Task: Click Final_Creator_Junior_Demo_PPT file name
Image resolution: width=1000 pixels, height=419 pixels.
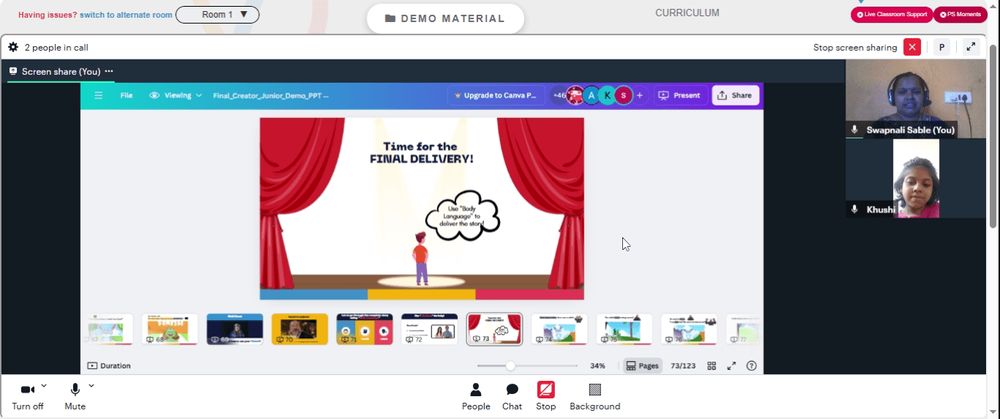Action: [270, 96]
